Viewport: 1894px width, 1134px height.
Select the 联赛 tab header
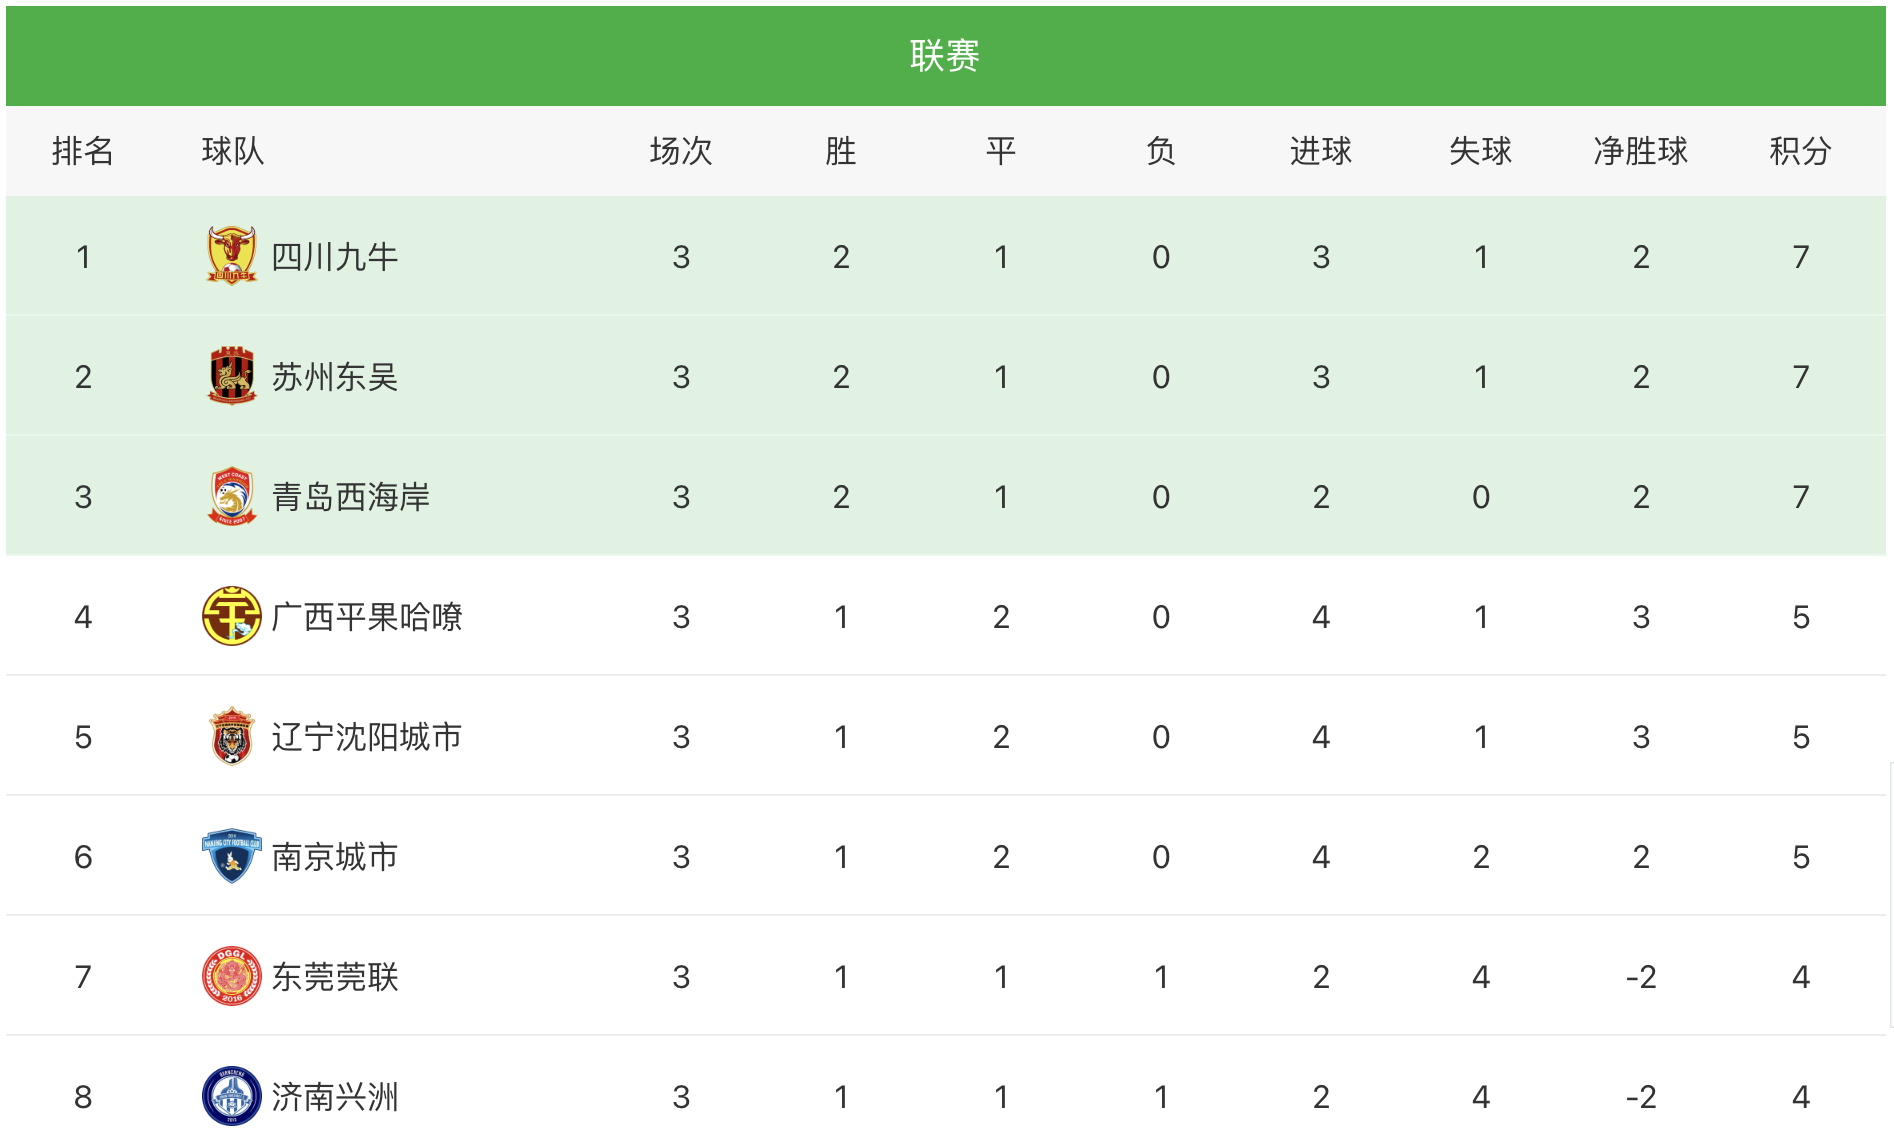coord(945,56)
